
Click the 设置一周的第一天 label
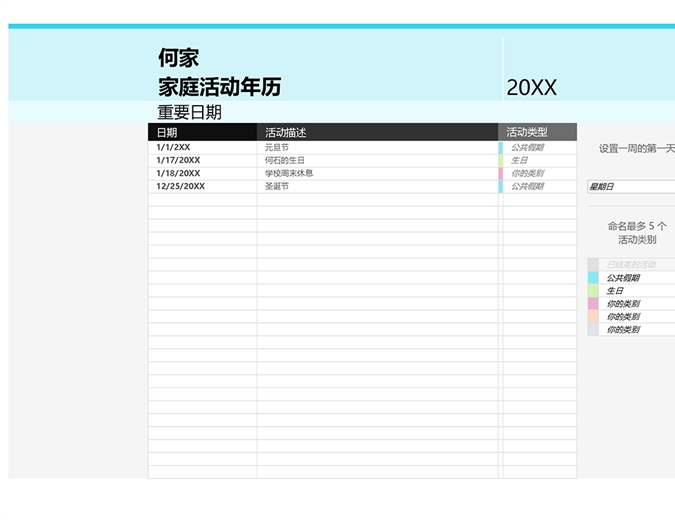(x=637, y=149)
